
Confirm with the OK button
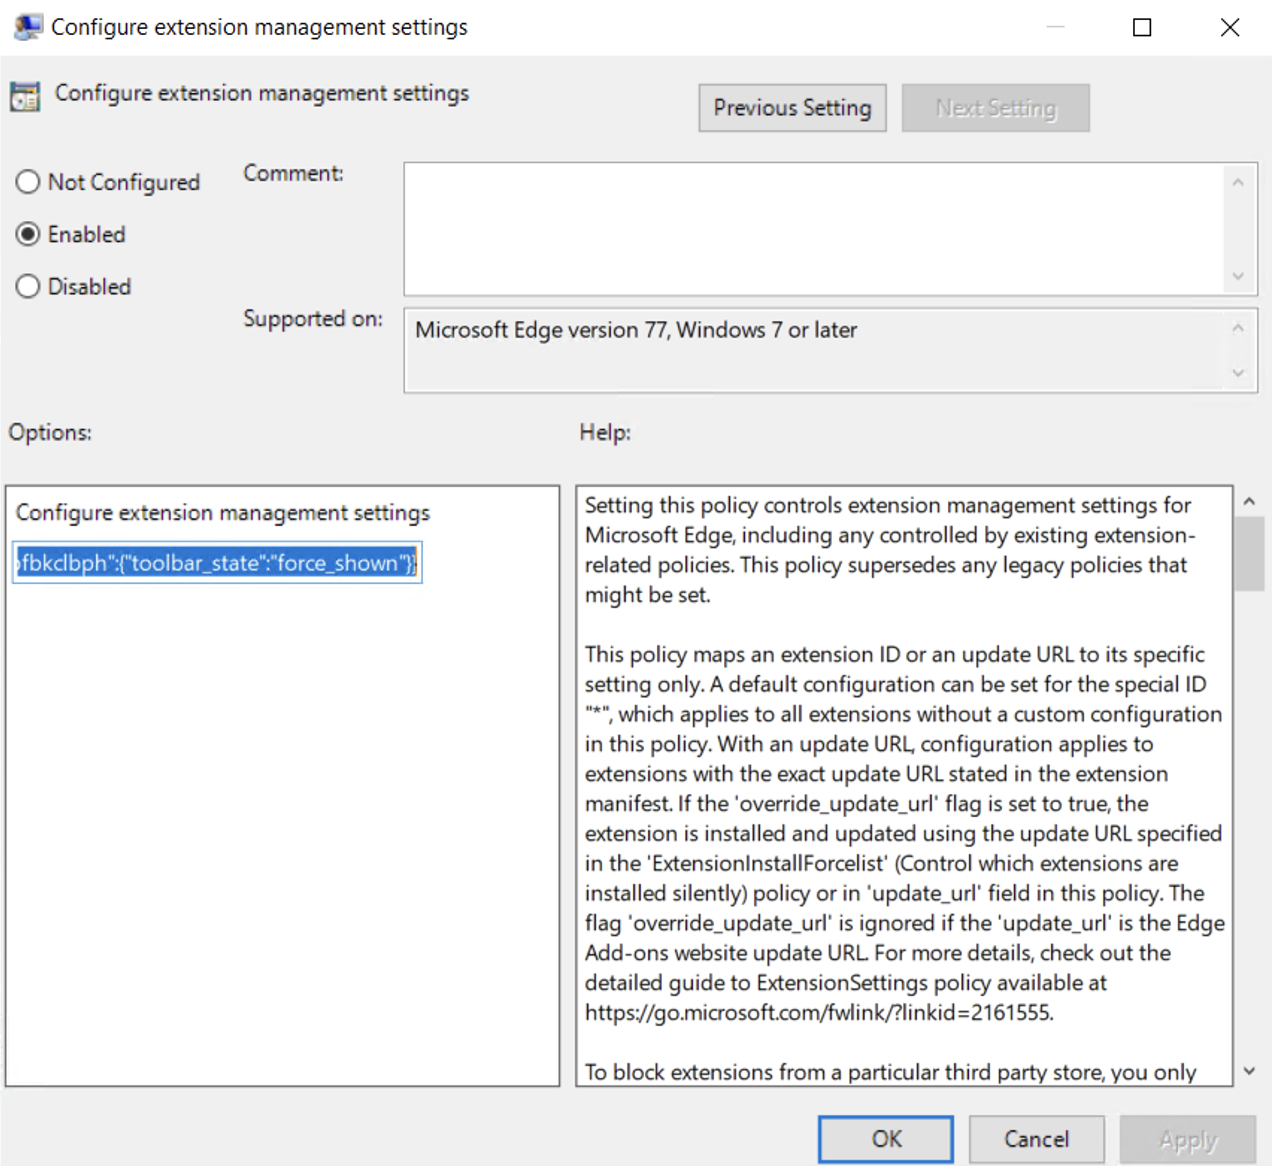(x=886, y=1139)
